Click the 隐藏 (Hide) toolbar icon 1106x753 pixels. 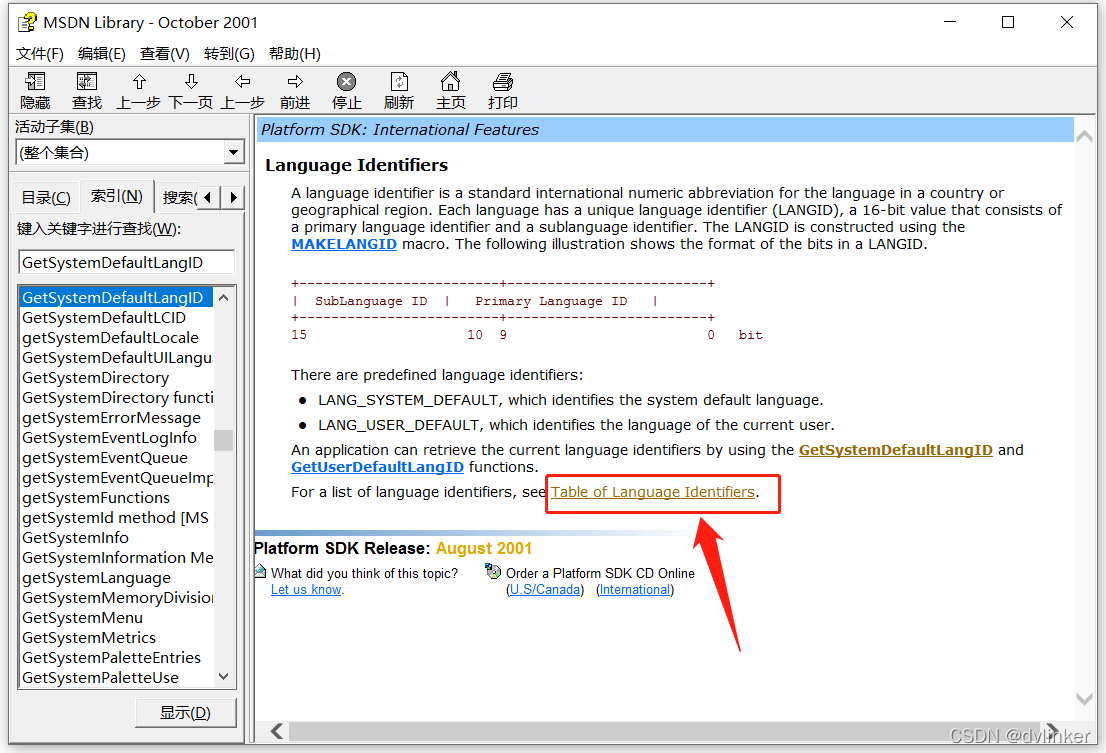click(x=35, y=82)
